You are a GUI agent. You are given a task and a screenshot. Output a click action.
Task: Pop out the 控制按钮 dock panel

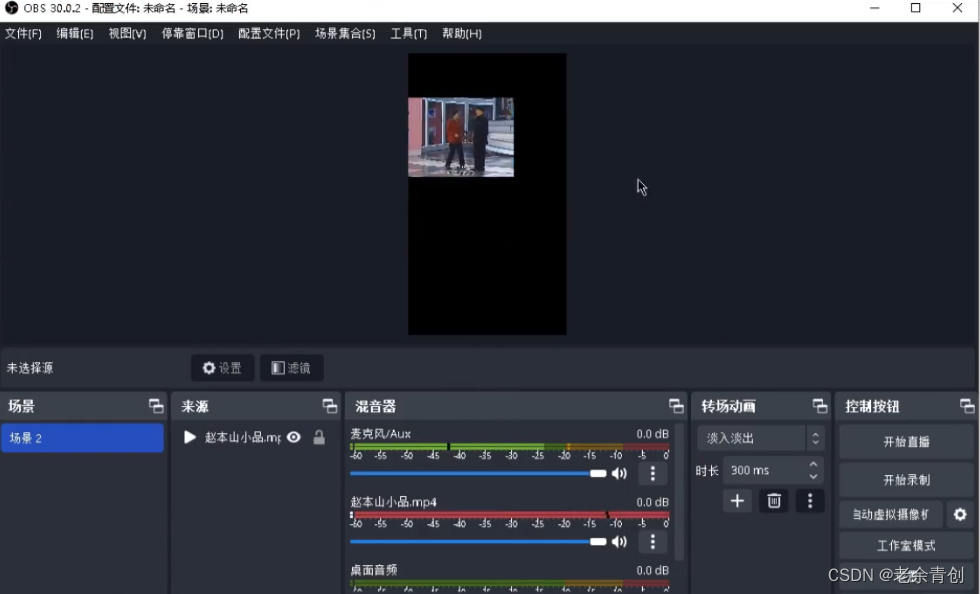(x=967, y=406)
